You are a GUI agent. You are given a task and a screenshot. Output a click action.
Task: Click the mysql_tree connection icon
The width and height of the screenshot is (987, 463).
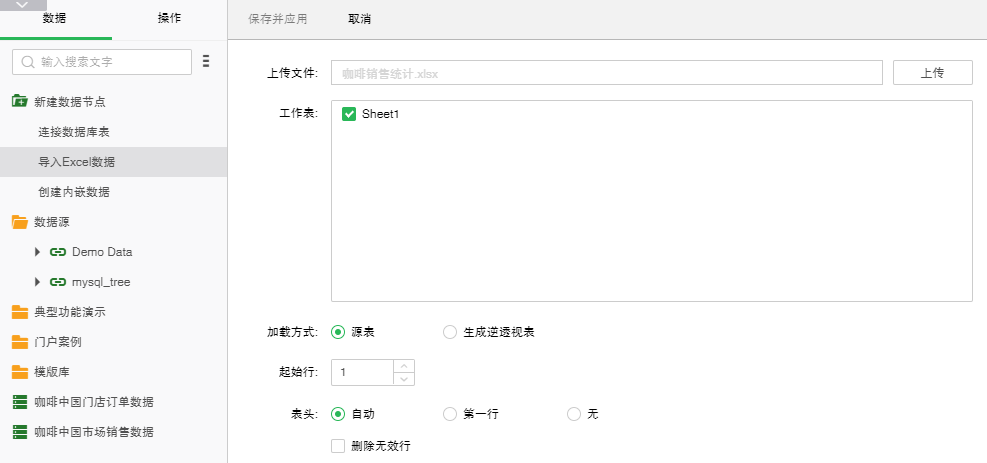(x=58, y=282)
